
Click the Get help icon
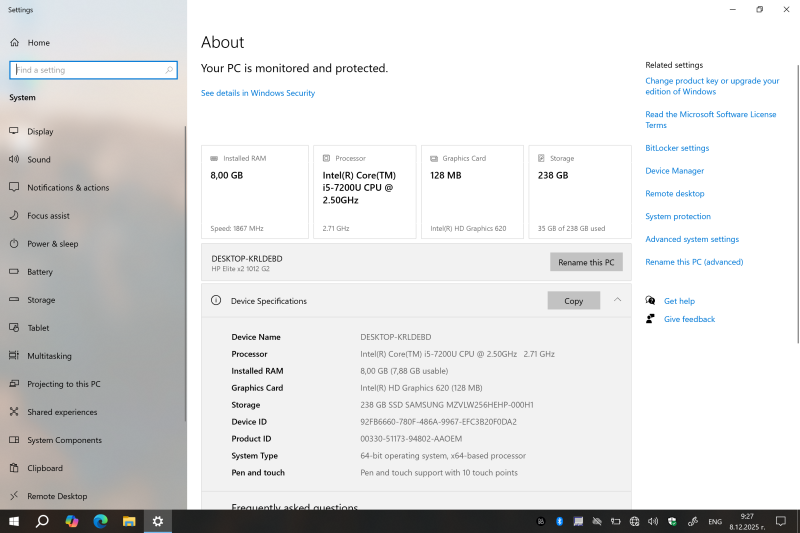pos(651,301)
